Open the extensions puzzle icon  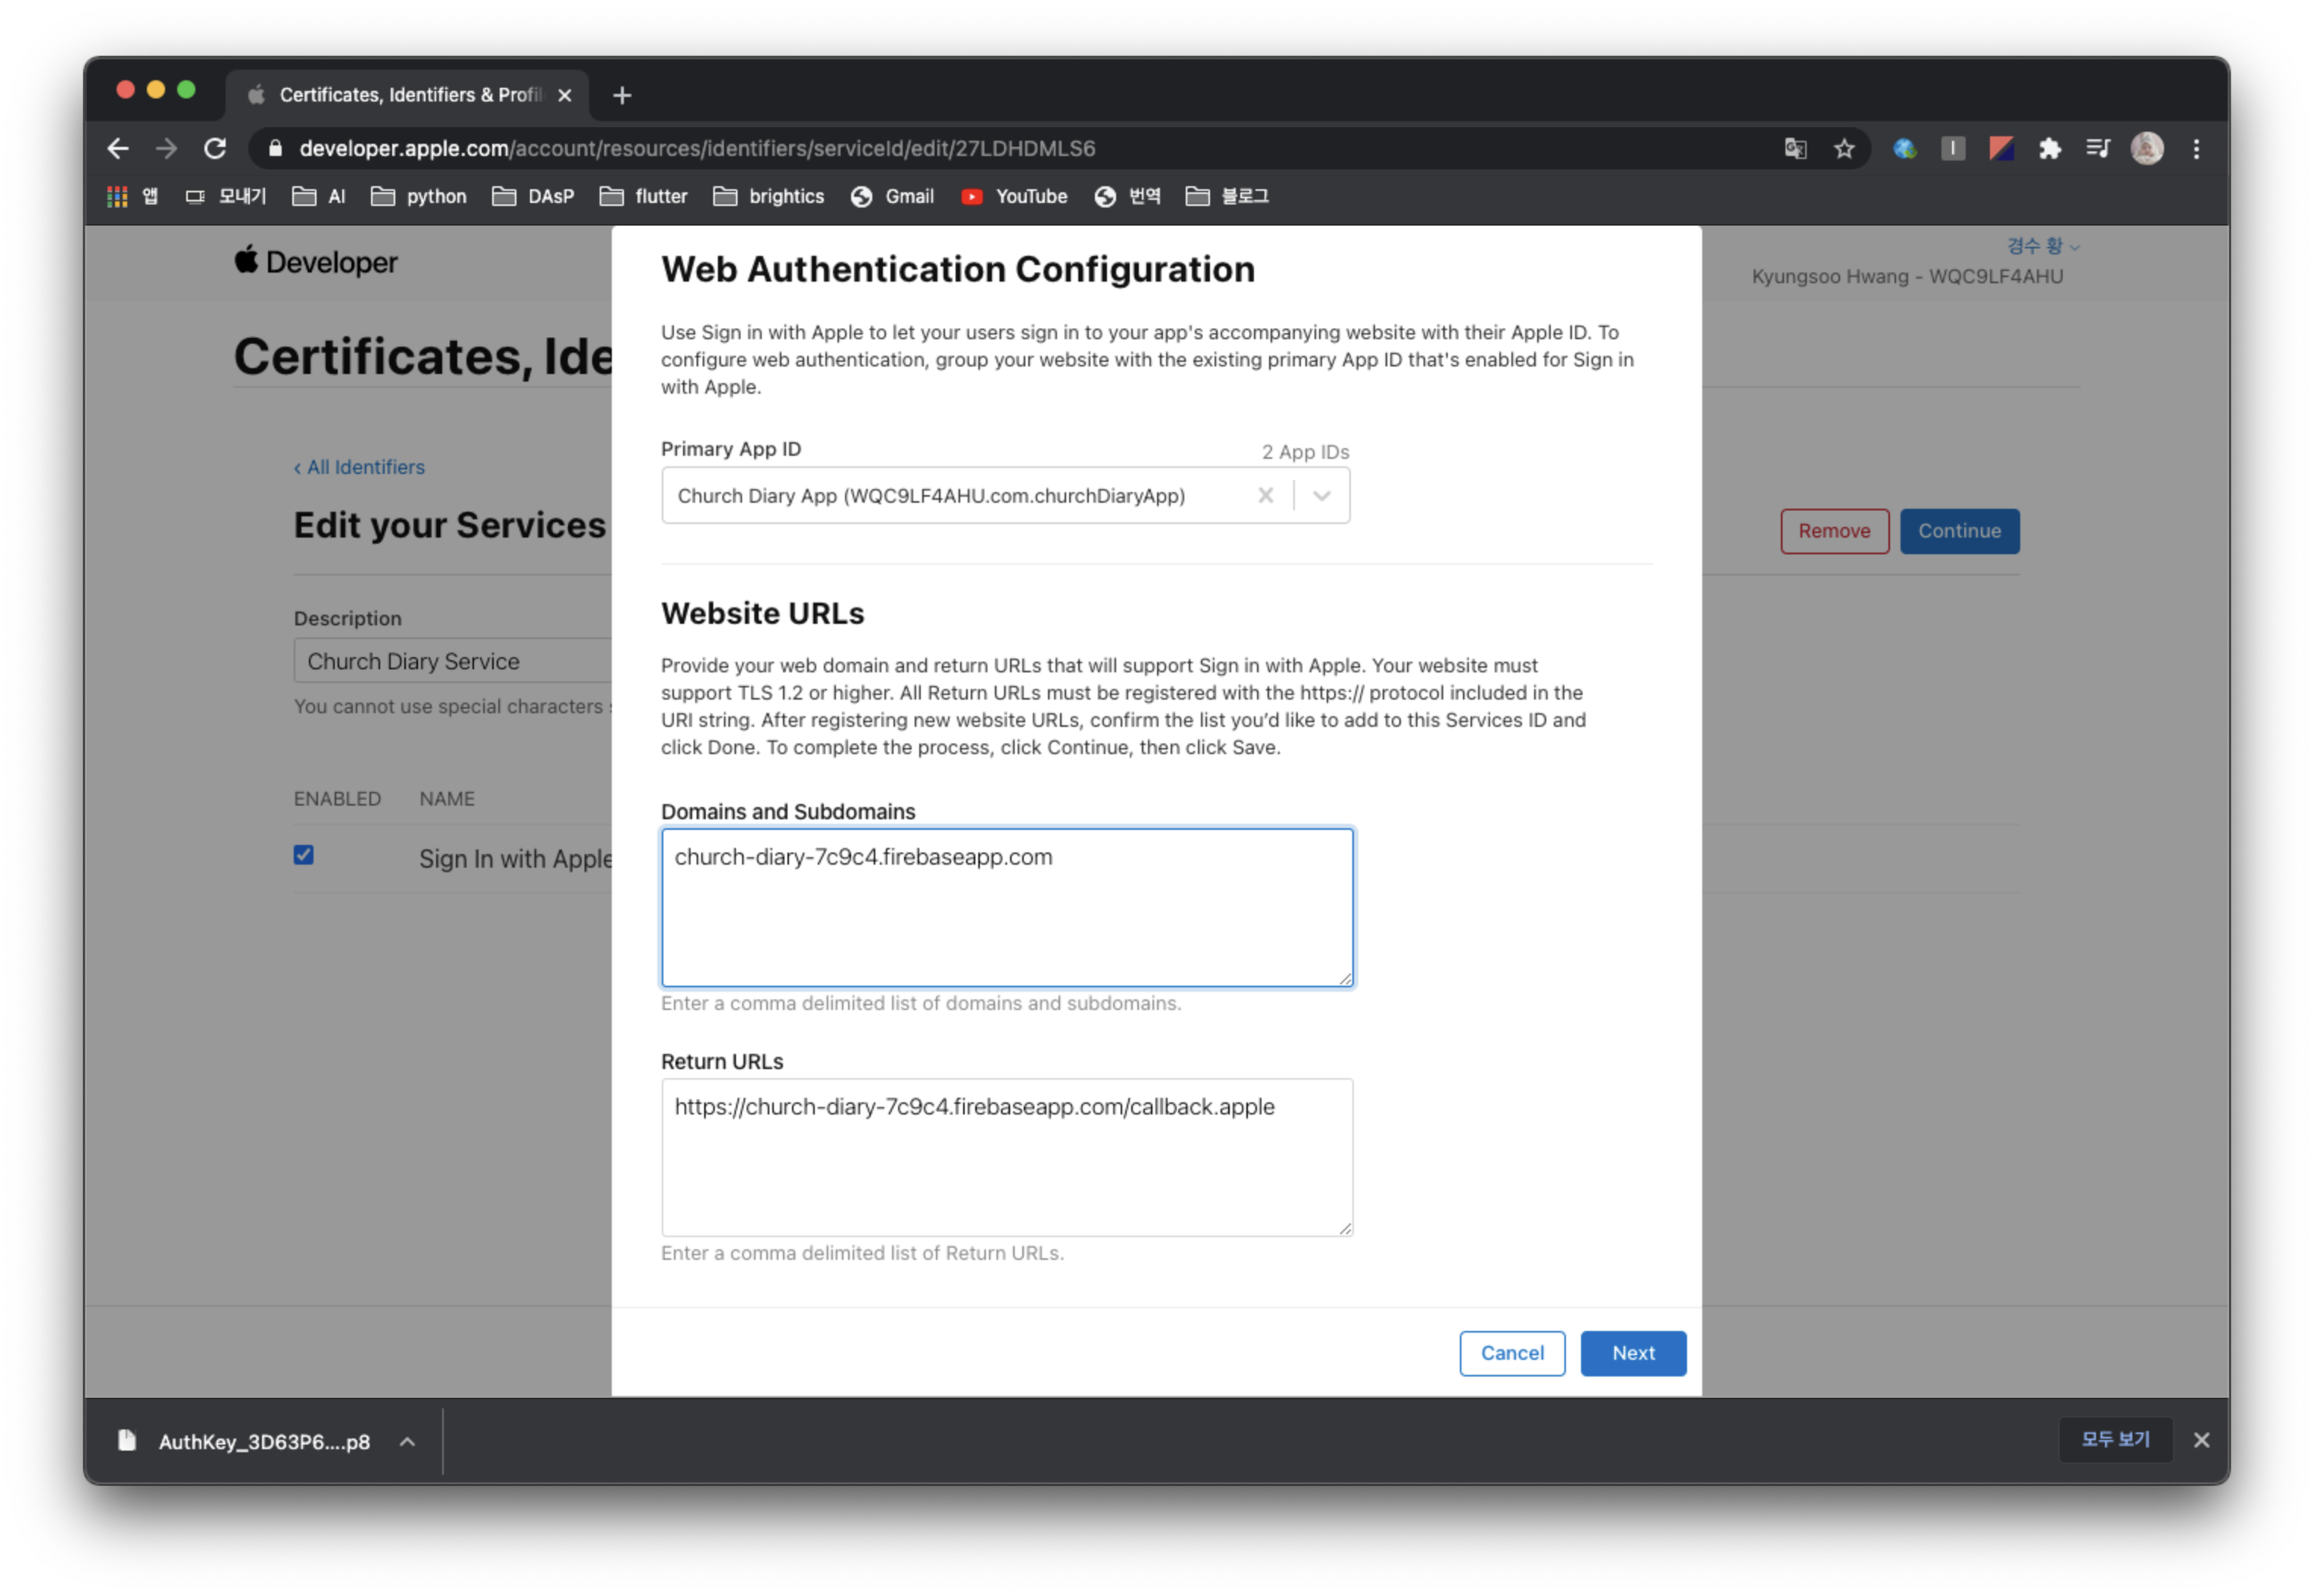tap(2050, 149)
